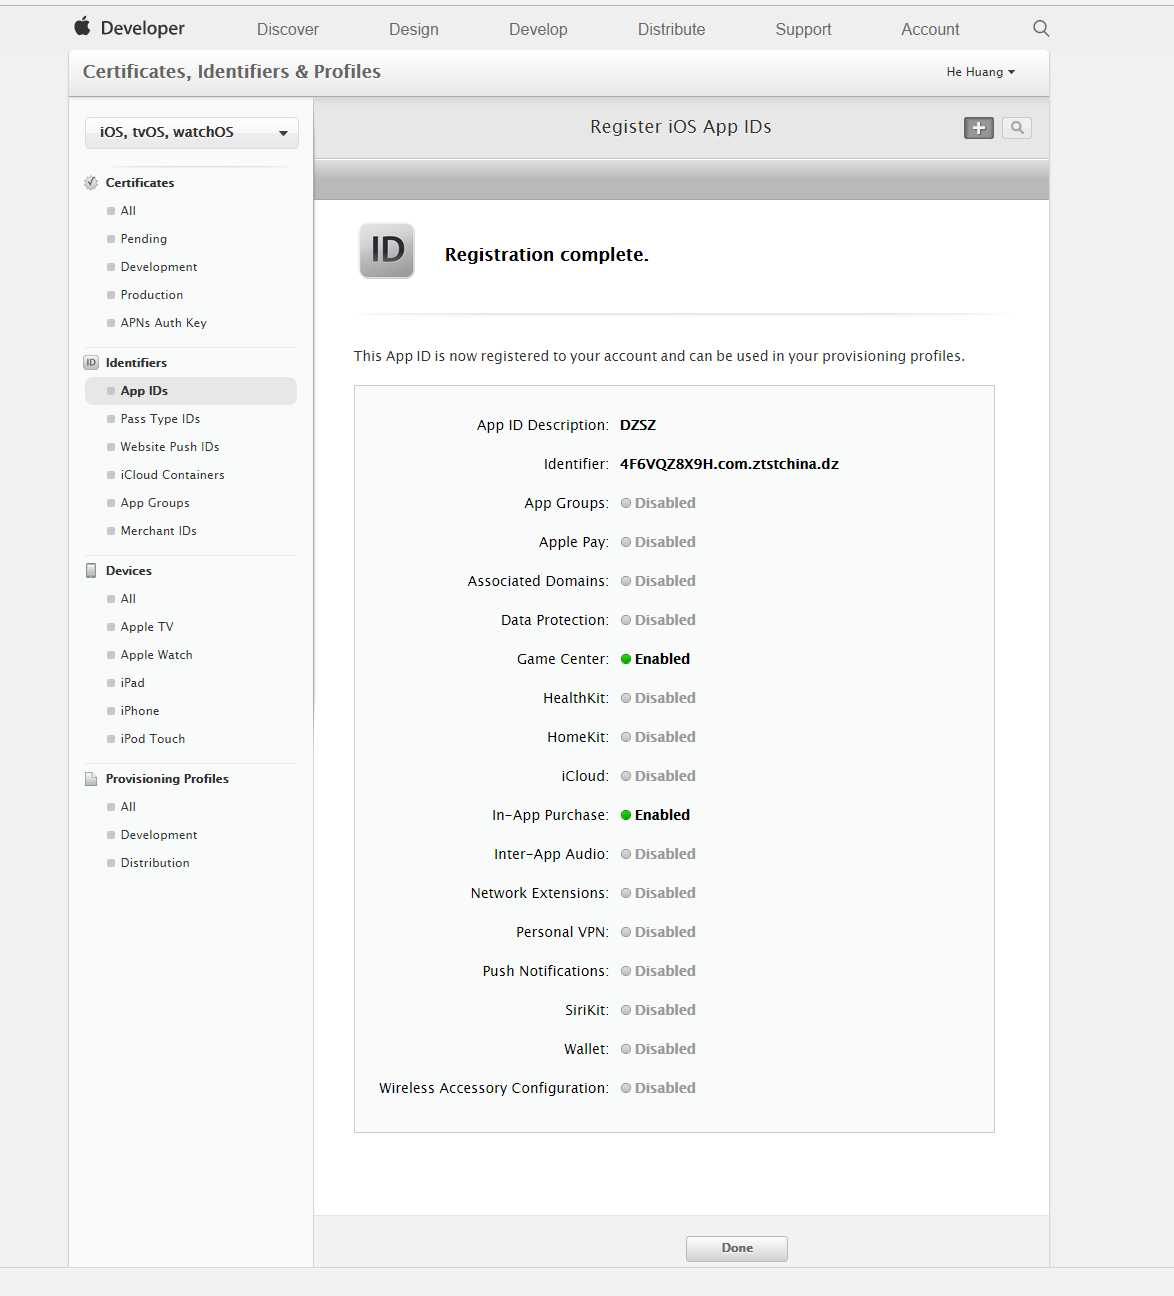Click the Certificates section header
1174x1296 pixels.
[x=140, y=183]
